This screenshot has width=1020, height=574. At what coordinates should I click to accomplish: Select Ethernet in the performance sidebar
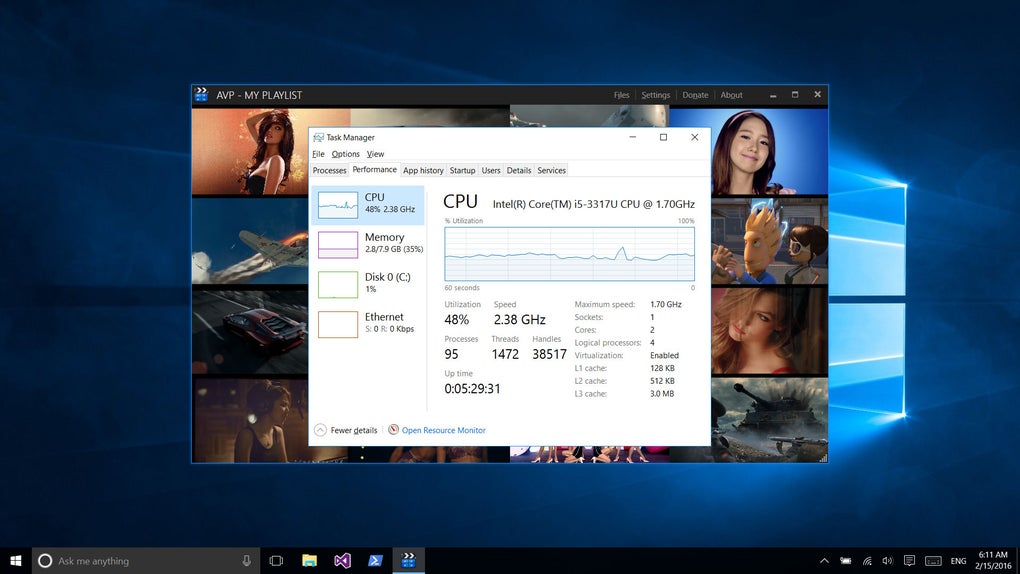coord(368,324)
